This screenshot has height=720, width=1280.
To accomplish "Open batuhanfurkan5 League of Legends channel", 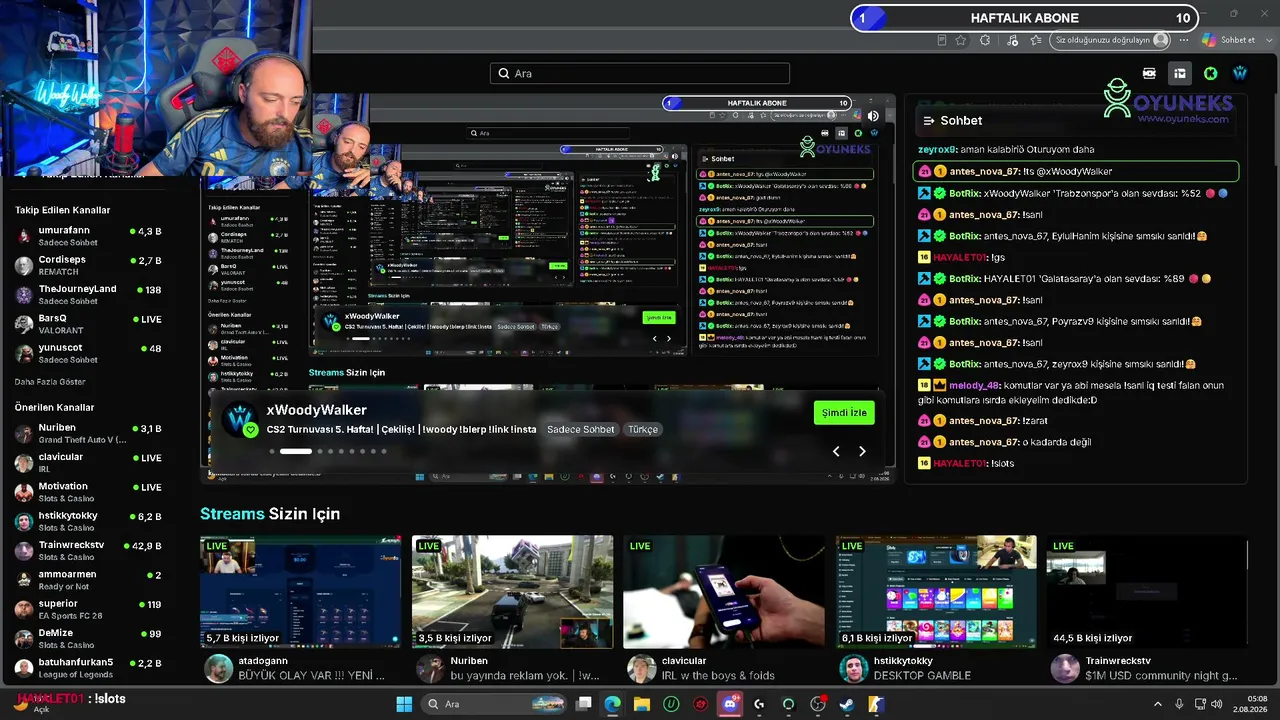I will tap(88, 667).
